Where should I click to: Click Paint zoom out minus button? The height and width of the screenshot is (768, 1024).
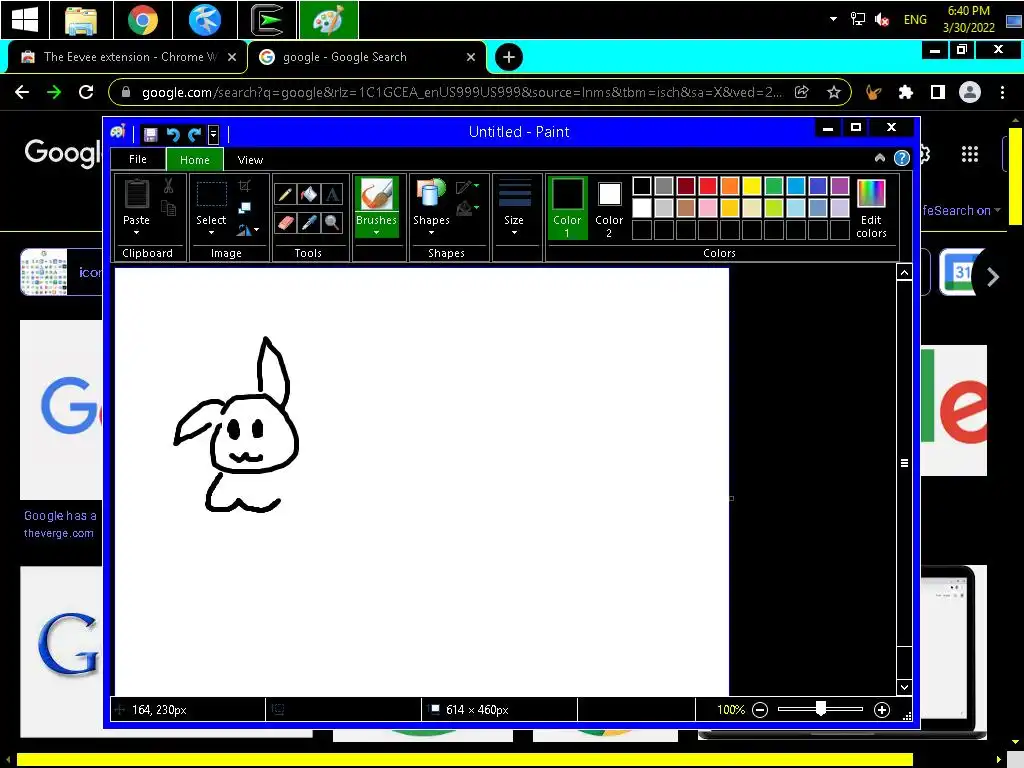point(760,710)
